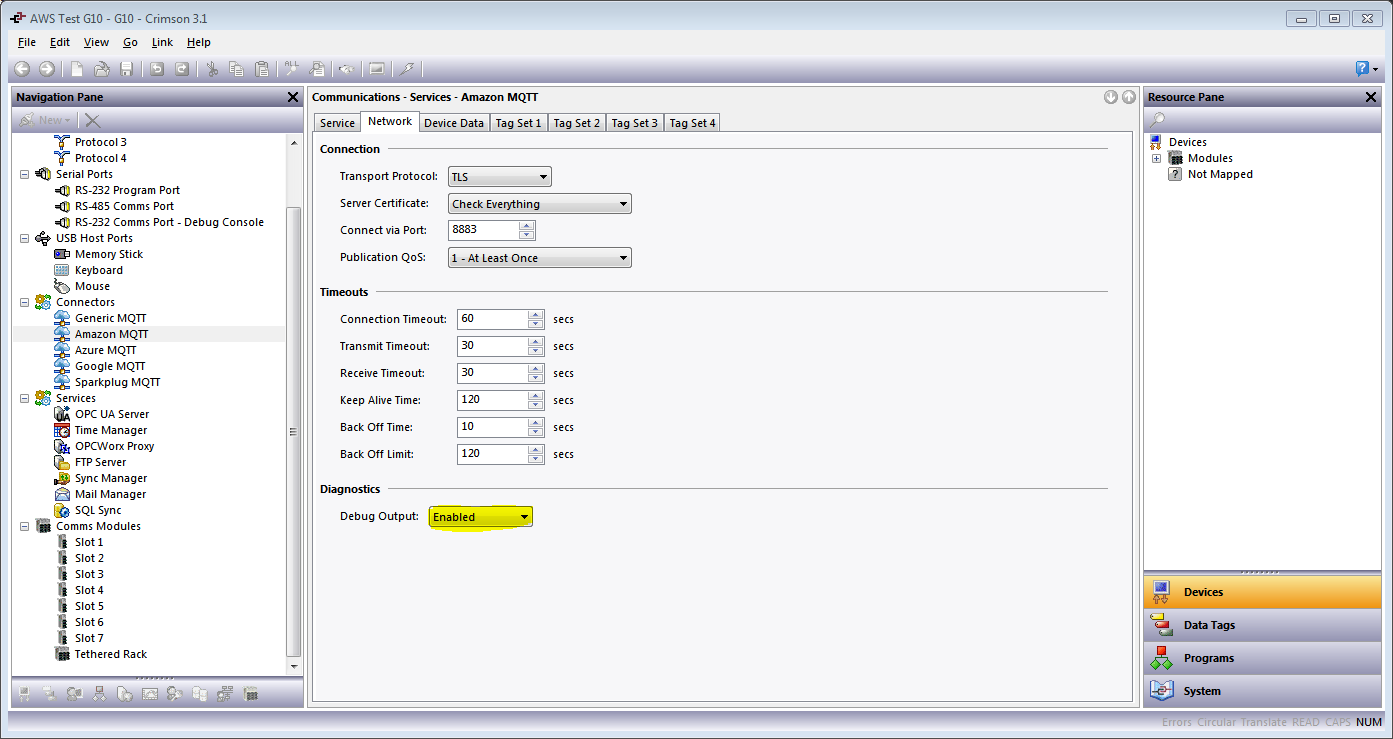Click the Connect via Port field
This screenshot has height=739, width=1393.
484,230
